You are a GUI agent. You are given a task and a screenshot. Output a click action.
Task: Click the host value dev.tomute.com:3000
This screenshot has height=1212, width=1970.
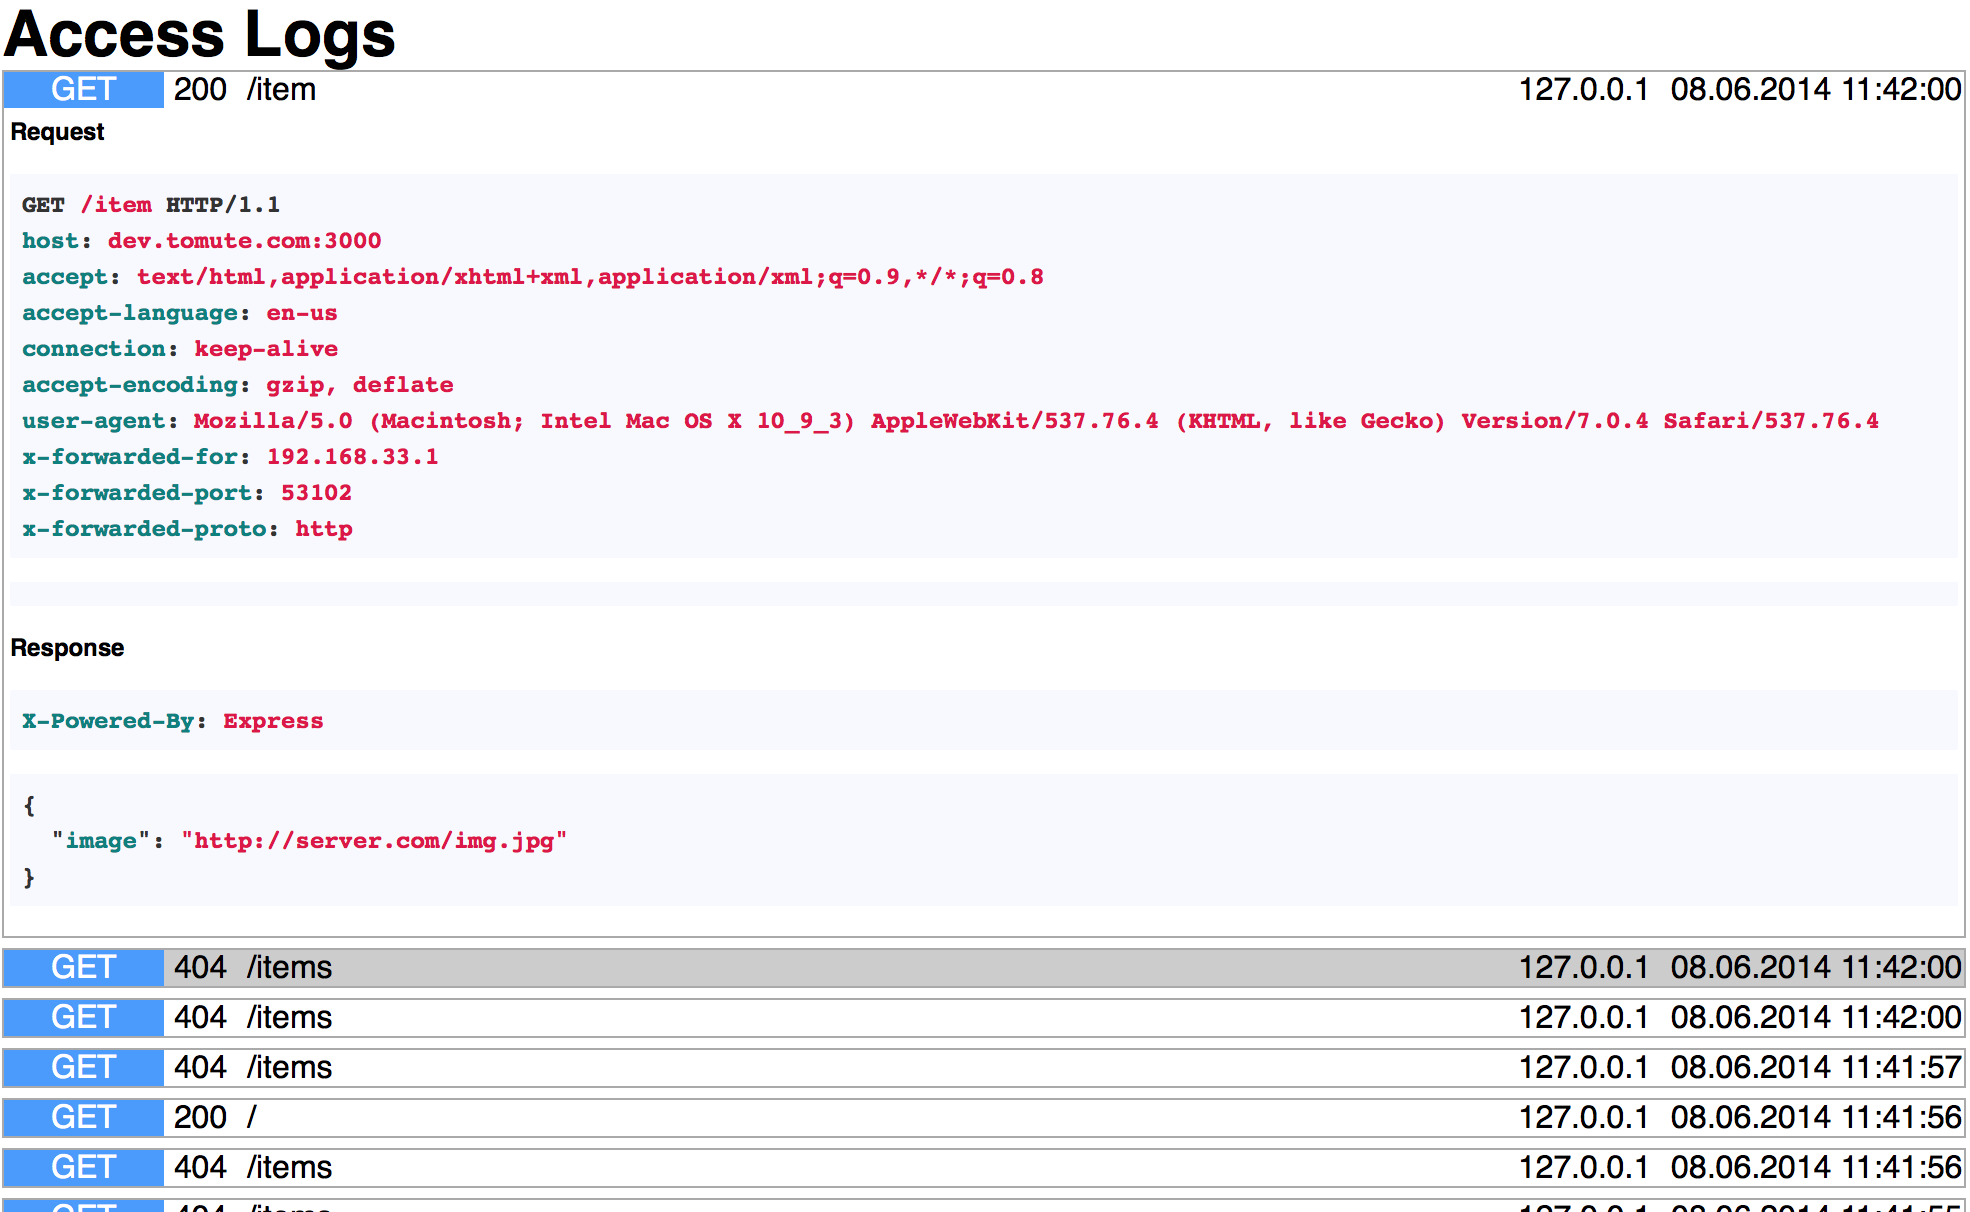pyautogui.click(x=244, y=241)
